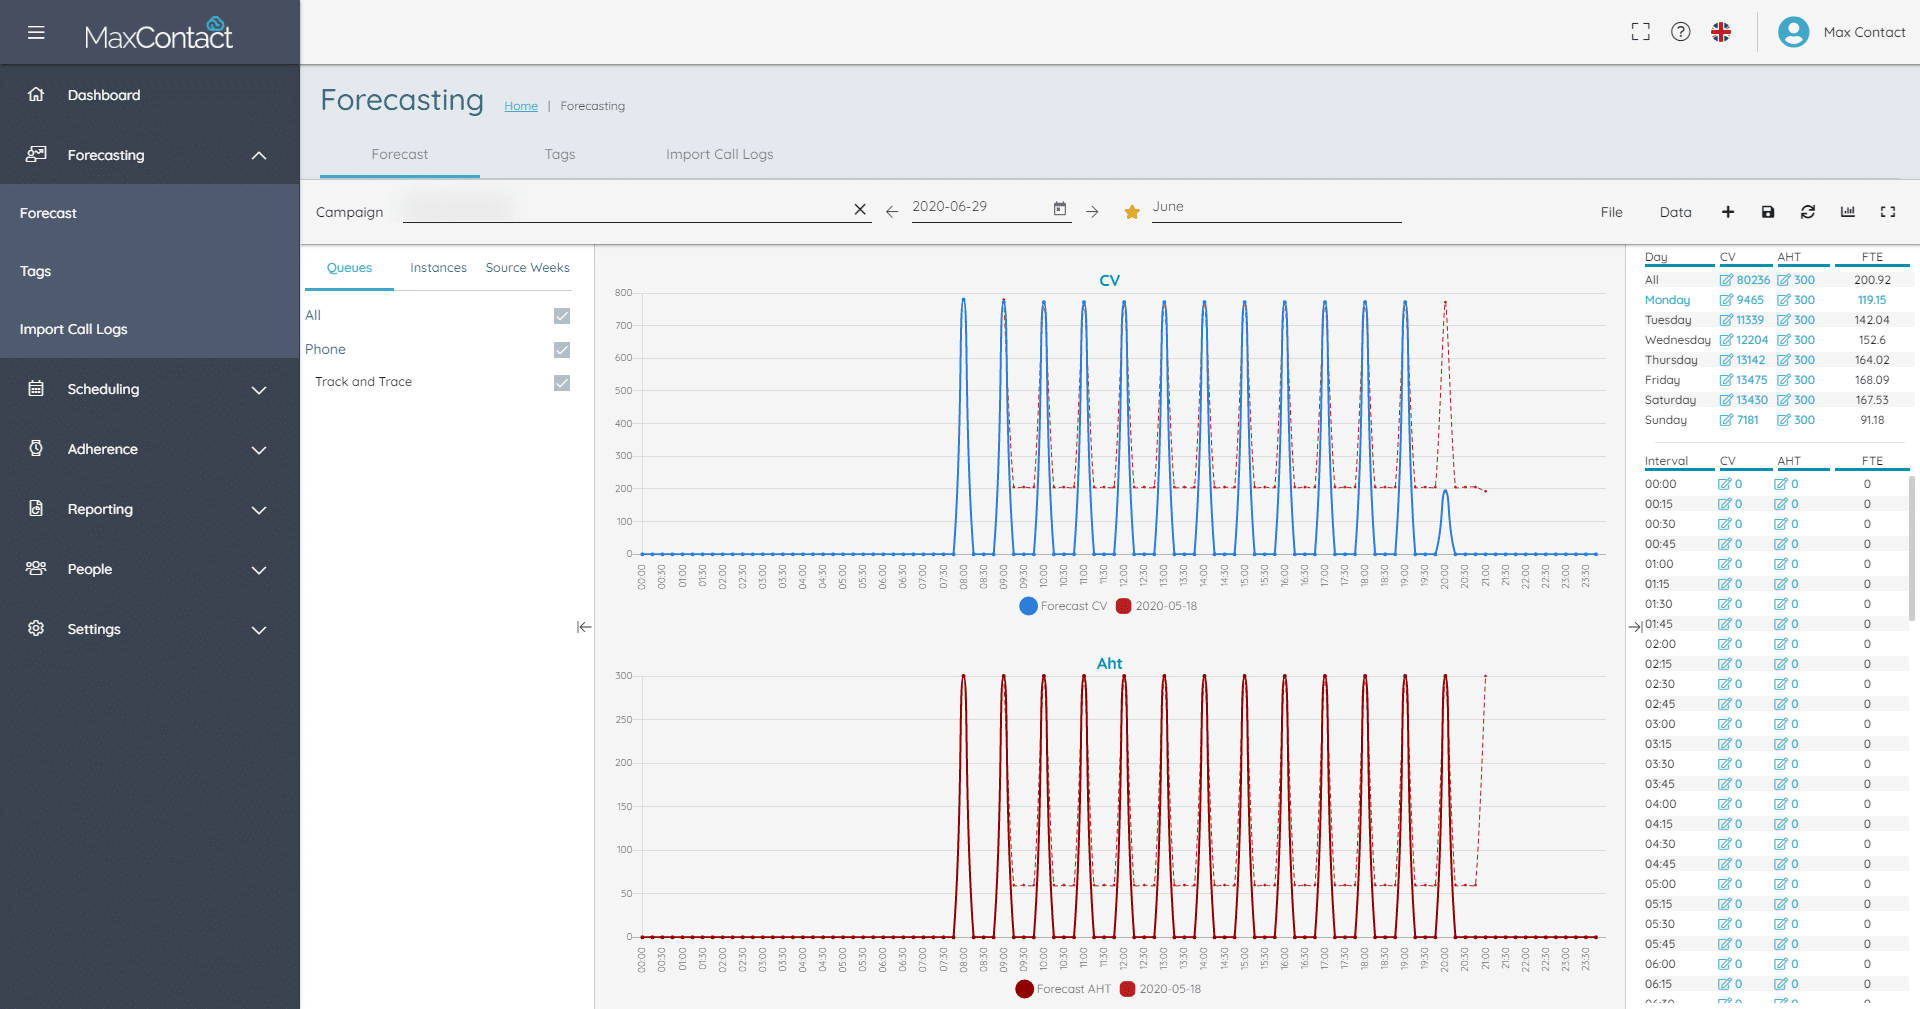Click the interval table scrollbar
Screen dimensions: 1920x1009
(x=1912, y=548)
